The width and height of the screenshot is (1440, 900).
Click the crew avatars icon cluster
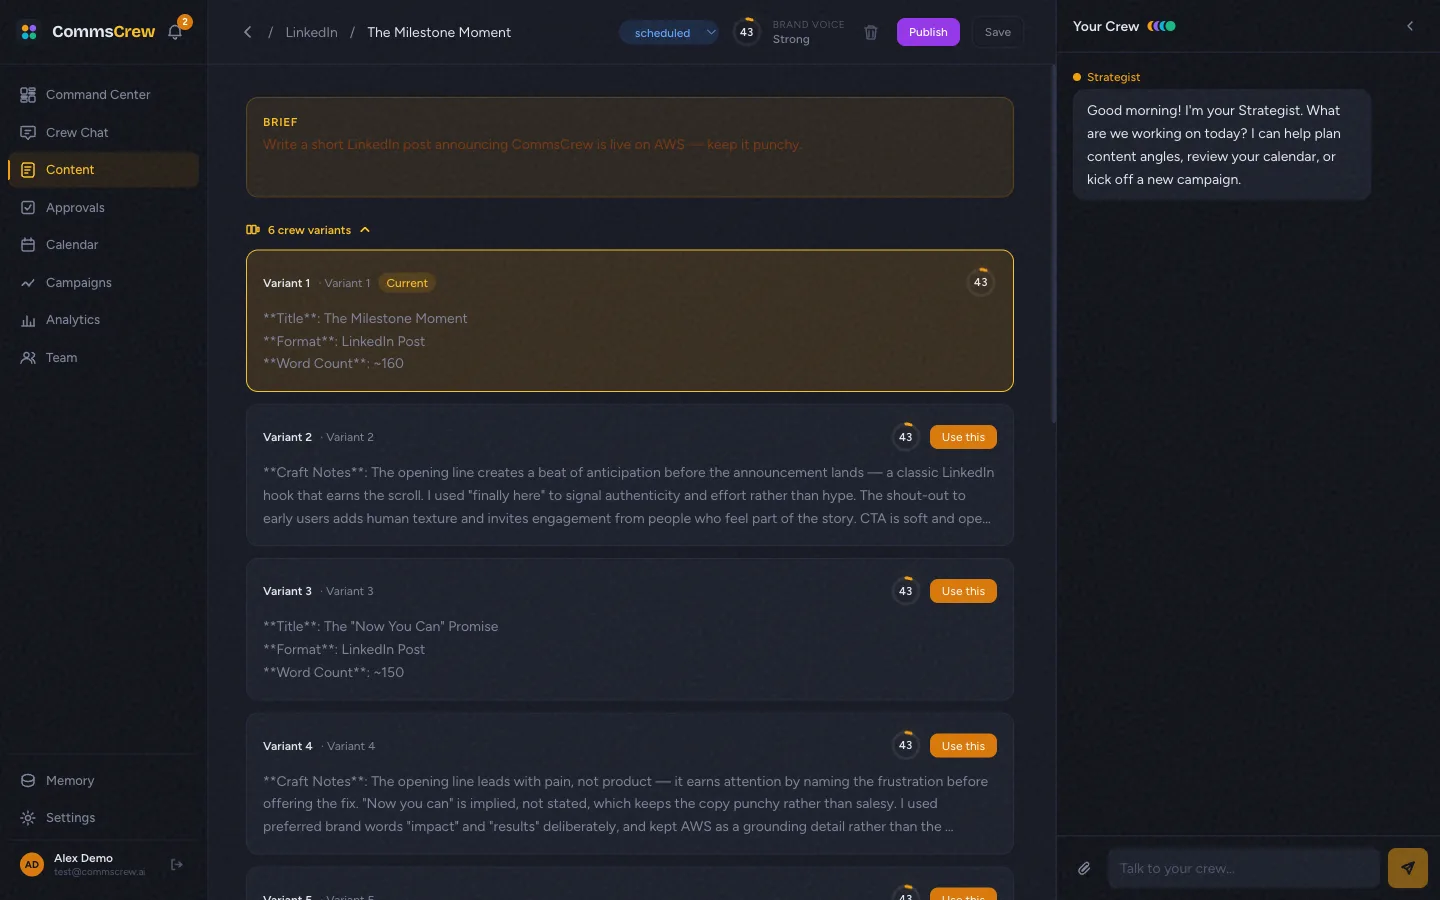pos(1161,26)
